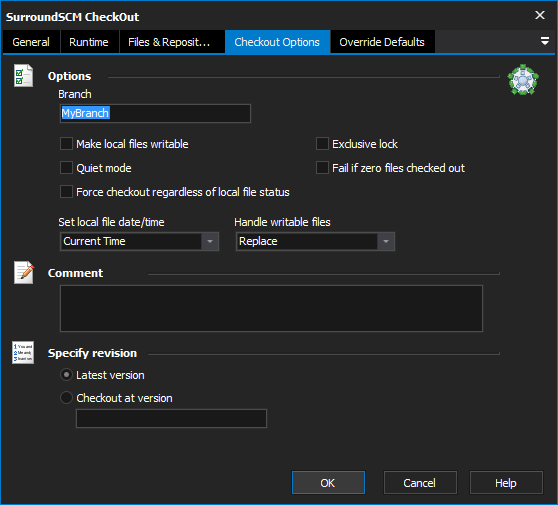The width and height of the screenshot is (558, 505).
Task: Enable Make local files writable
Action: coord(66,144)
